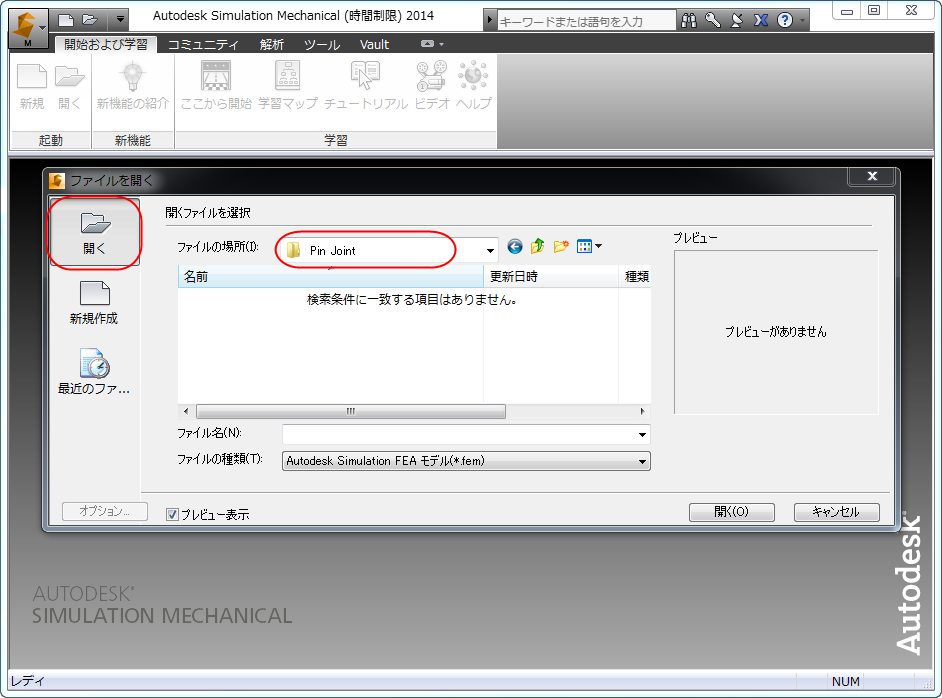942x698 pixels.
Task: Click the ビデオ ribbon icon
Action: tap(432, 87)
